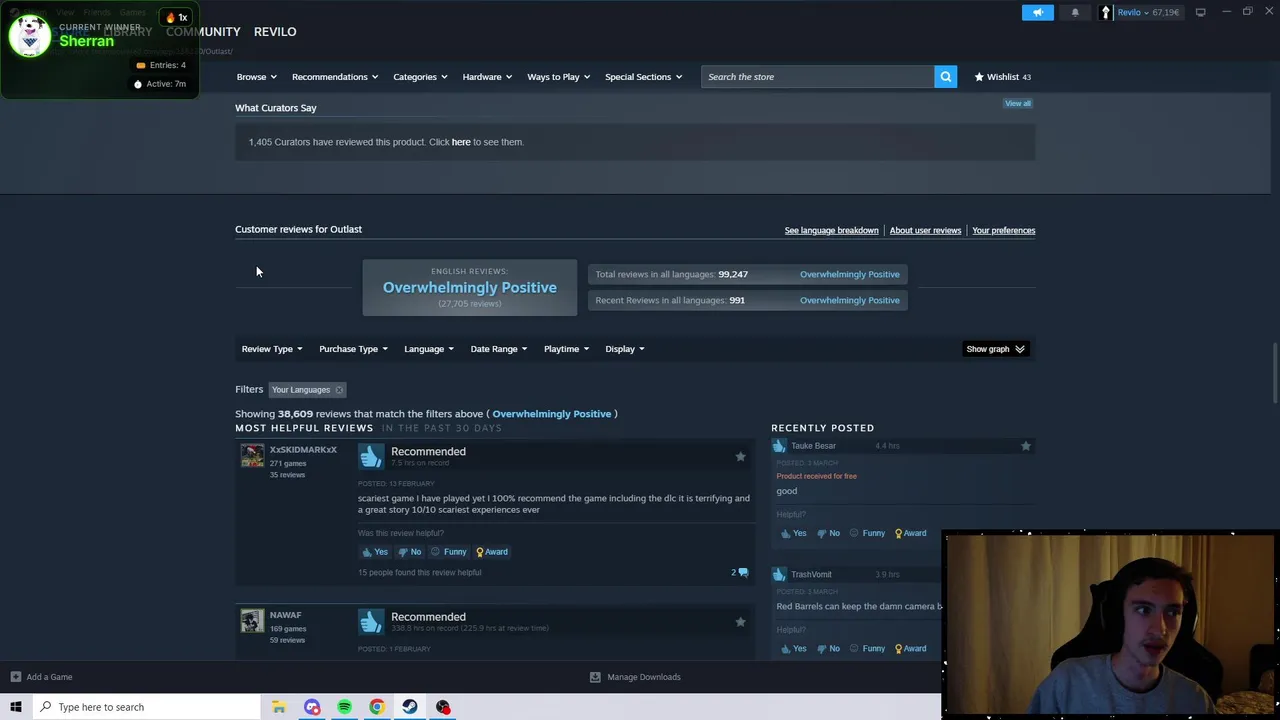This screenshot has height=720, width=1280.
Task: Open notifications bell in Steam header
Action: tap(1075, 12)
